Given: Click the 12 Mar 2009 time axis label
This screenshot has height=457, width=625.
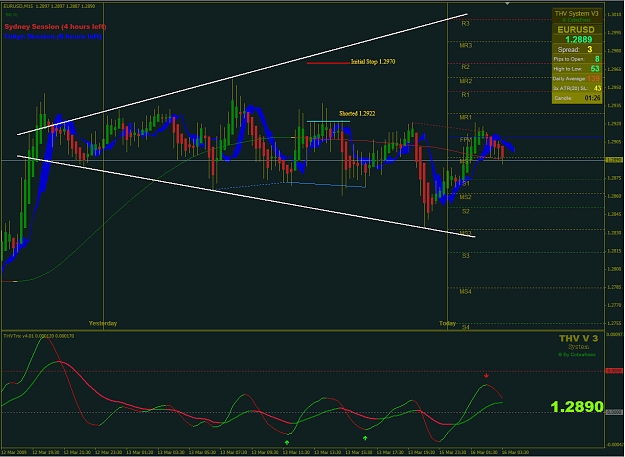Looking at the screenshot, I should [14, 453].
